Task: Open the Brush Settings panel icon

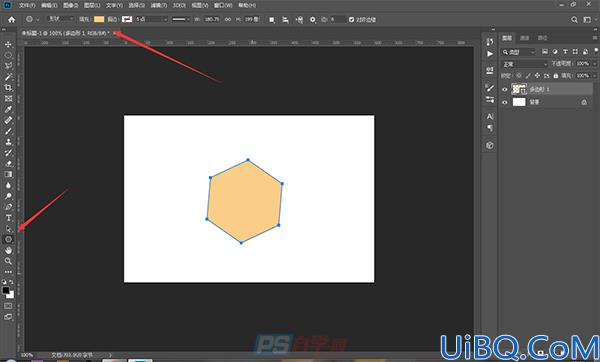Action: (490, 100)
